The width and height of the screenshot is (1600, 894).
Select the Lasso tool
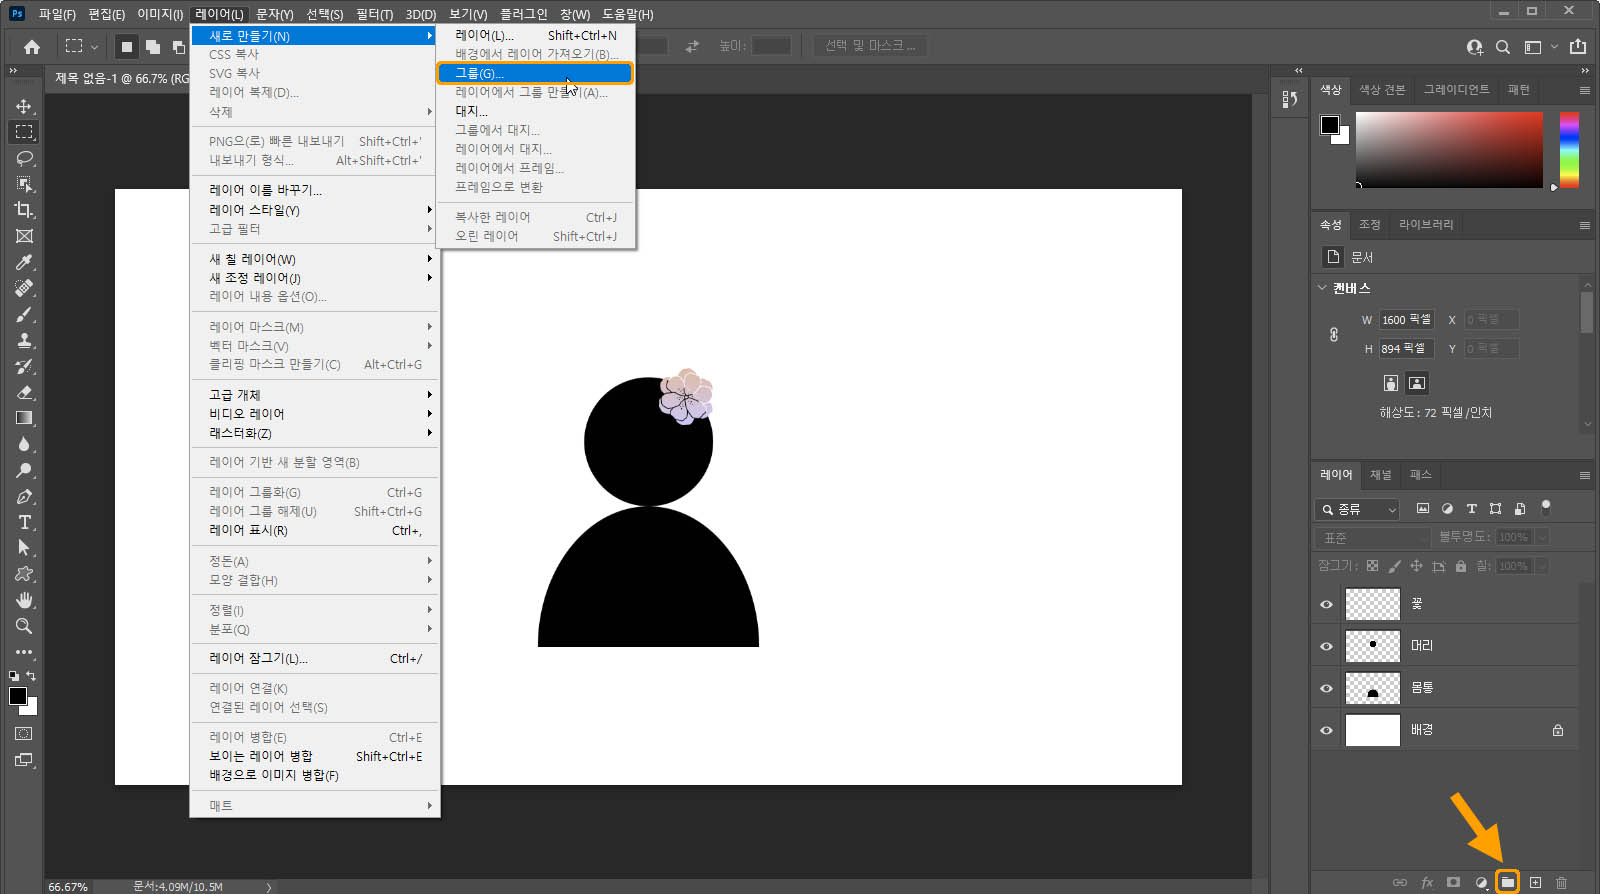24,158
